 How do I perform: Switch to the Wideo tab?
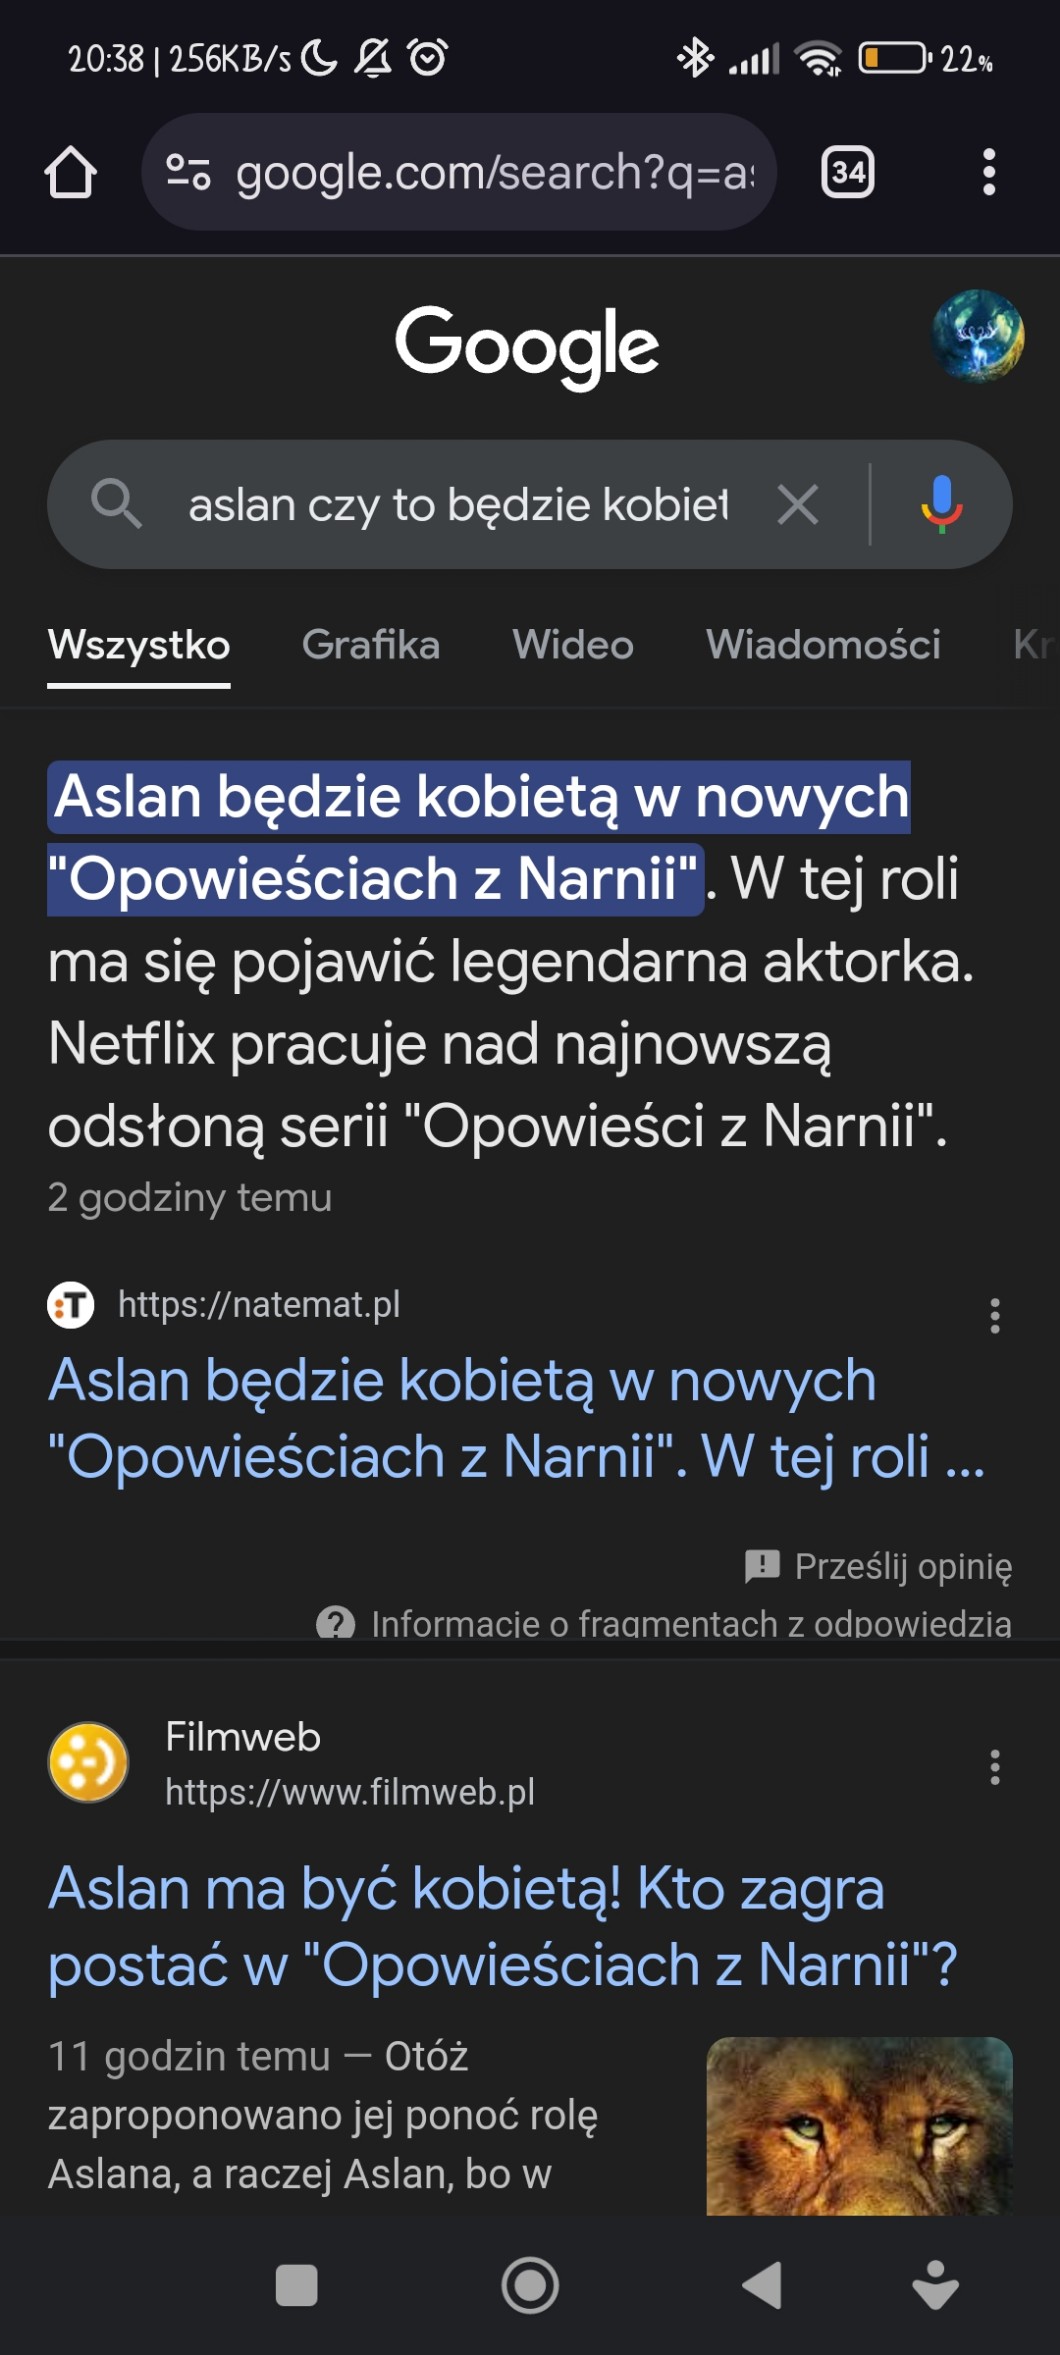573,645
